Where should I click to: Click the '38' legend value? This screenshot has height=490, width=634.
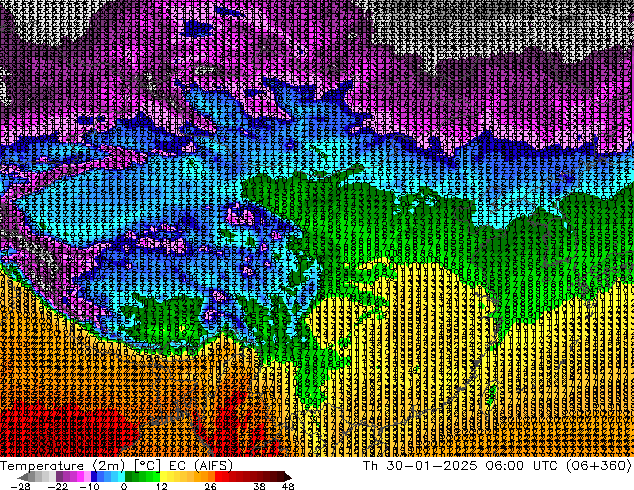(260, 486)
